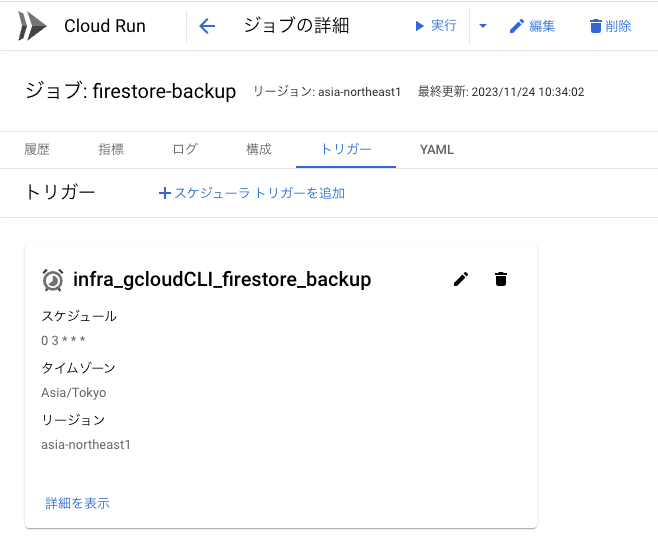Delete the infra_gcloudCLI_firestore_backup trigger trash icon
658x557 pixels.
click(501, 279)
